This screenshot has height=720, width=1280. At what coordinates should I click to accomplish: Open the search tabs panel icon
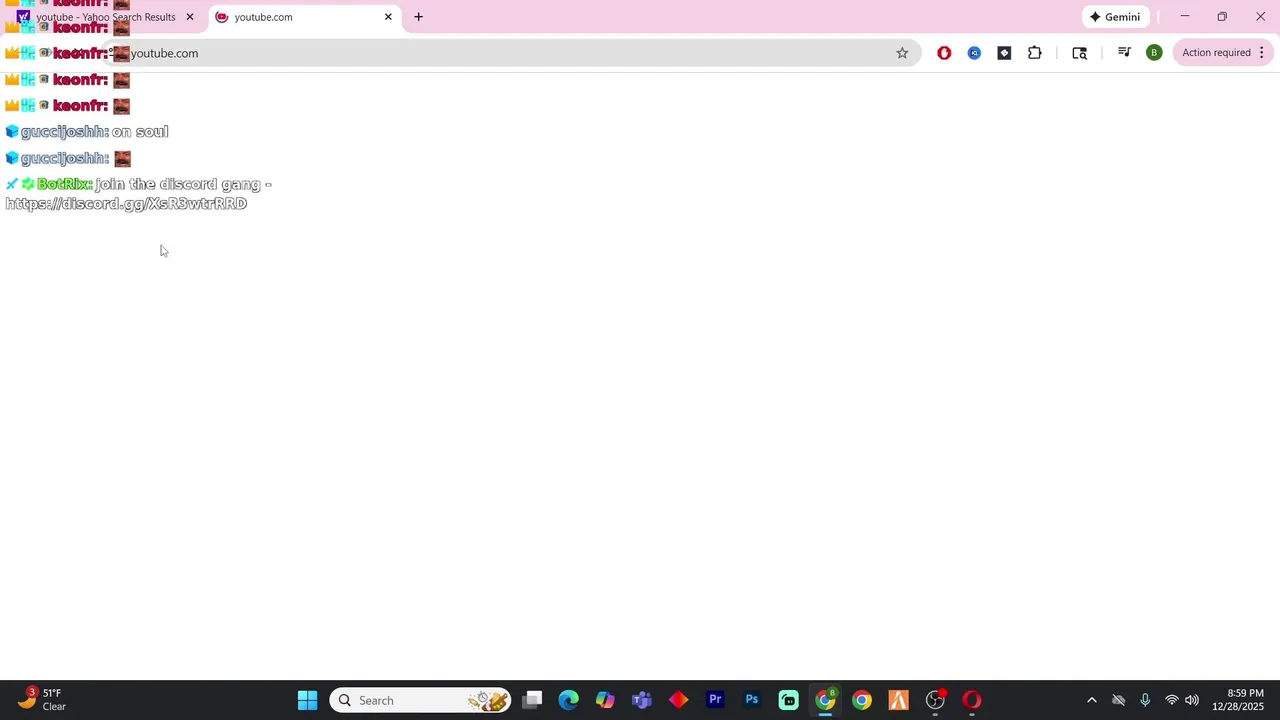[x=1080, y=53]
